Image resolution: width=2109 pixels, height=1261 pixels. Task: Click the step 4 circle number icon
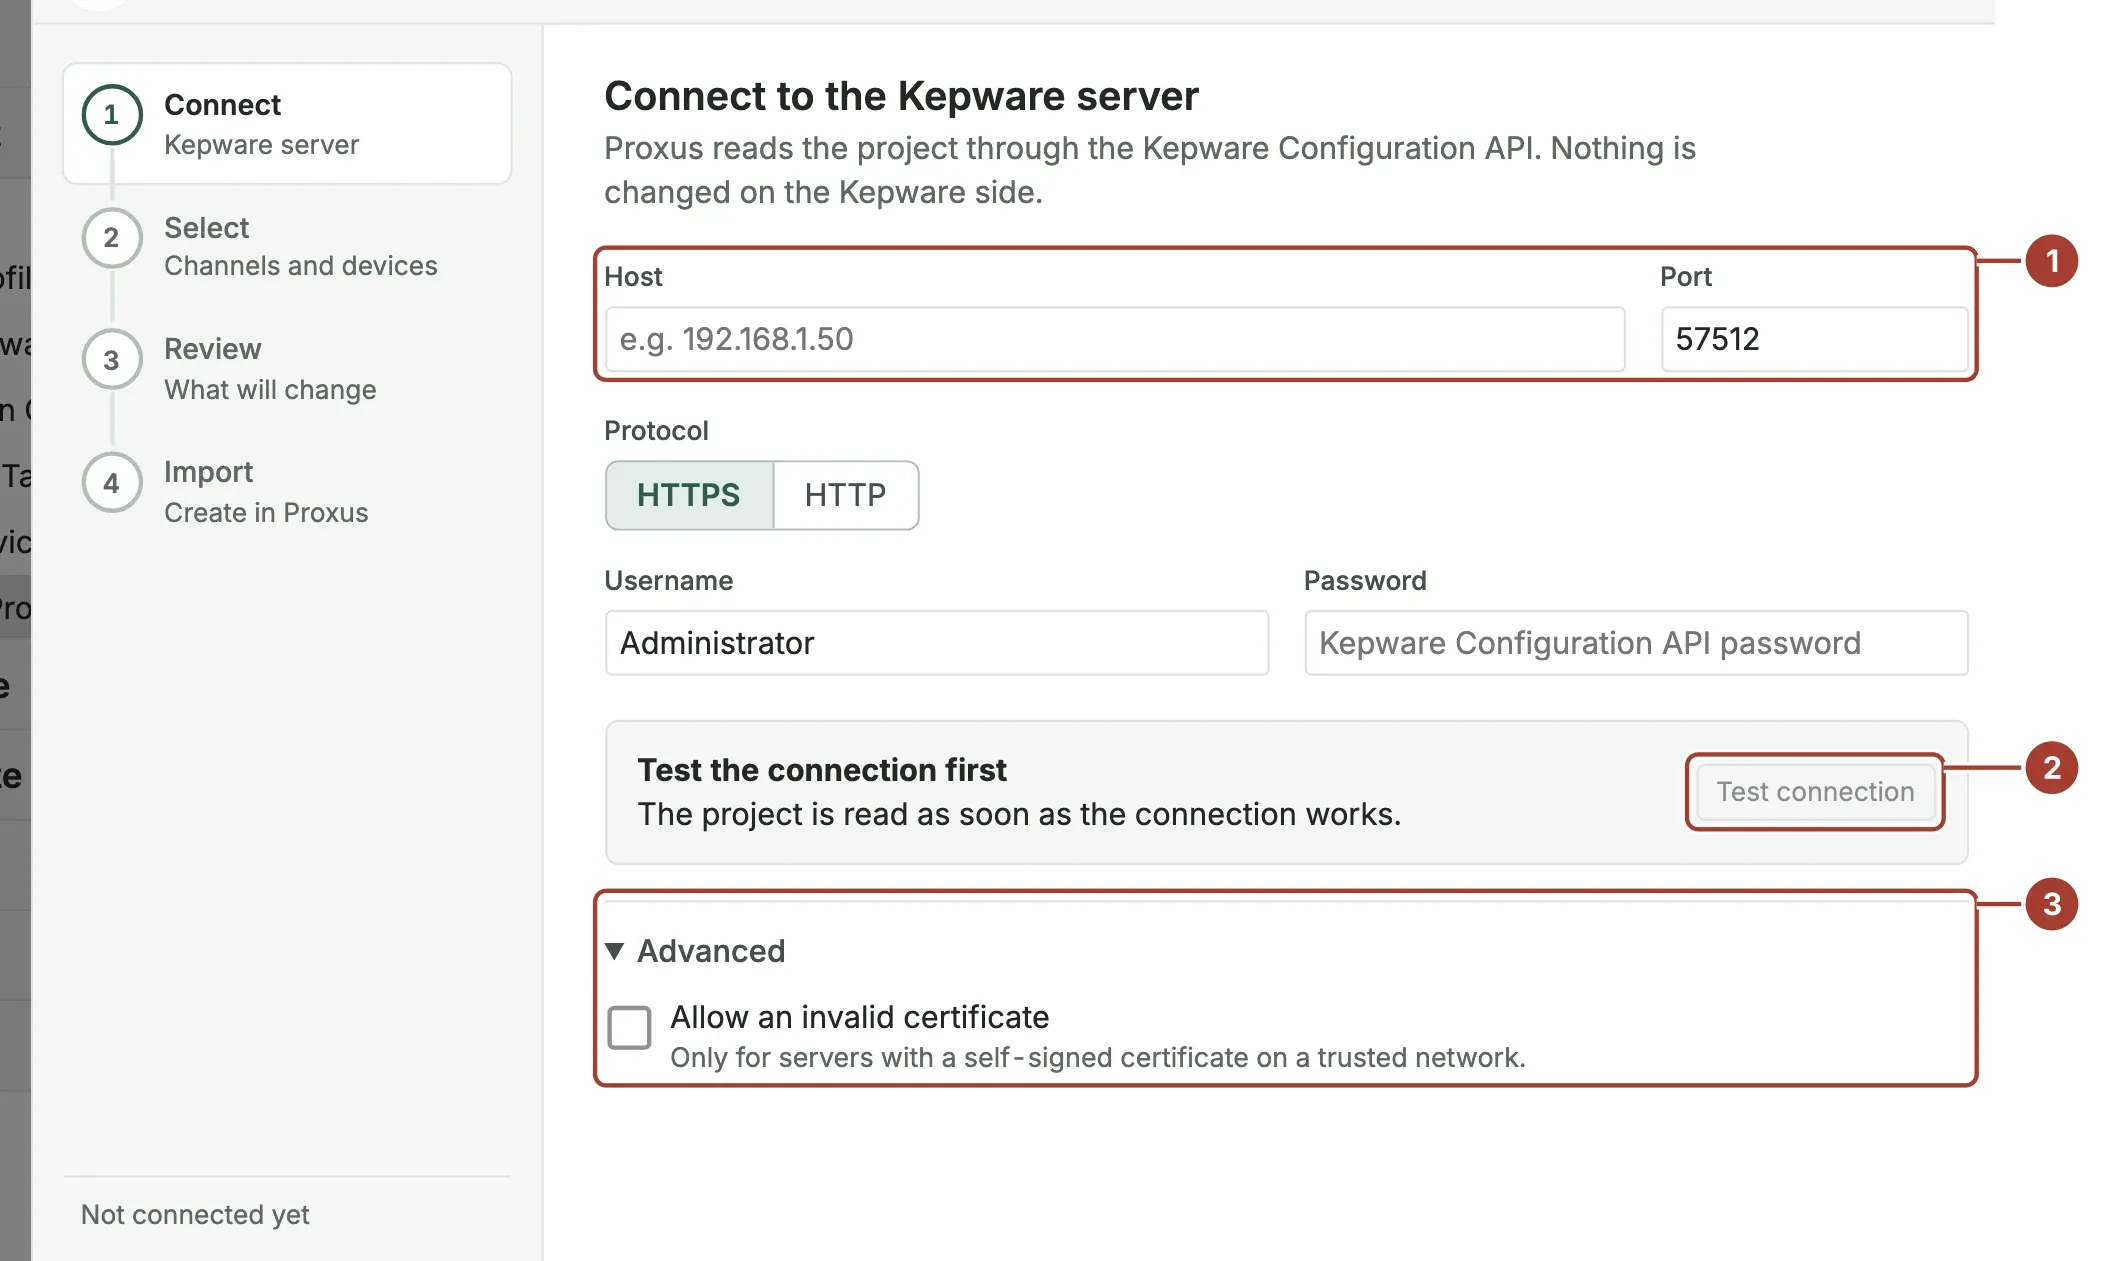coord(112,483)
